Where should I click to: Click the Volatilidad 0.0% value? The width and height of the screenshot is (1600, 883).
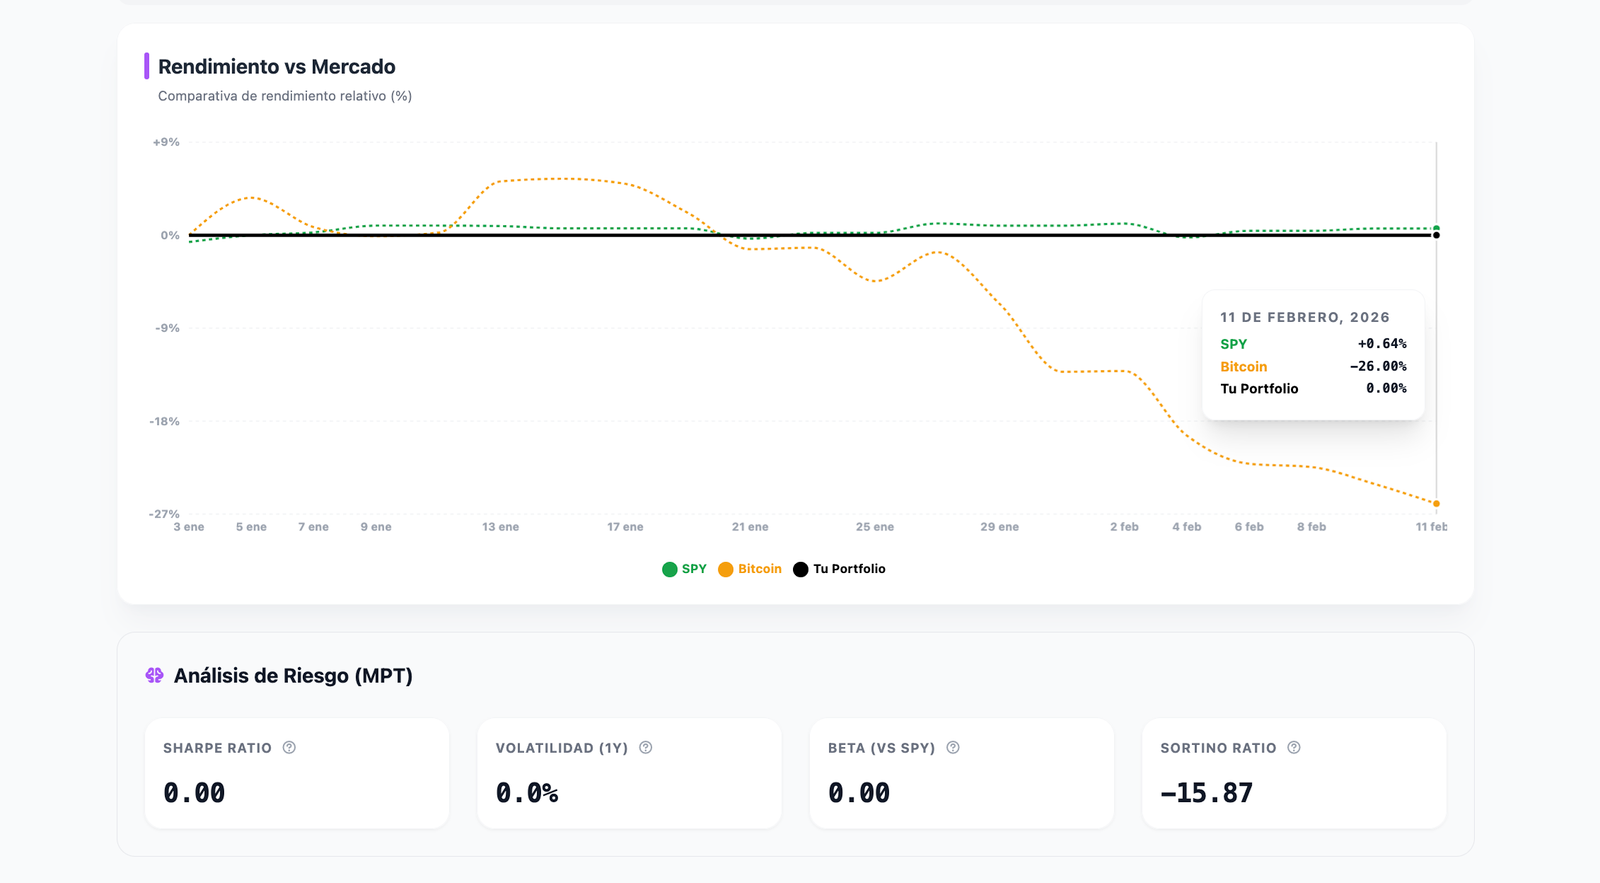coord(527,793)
